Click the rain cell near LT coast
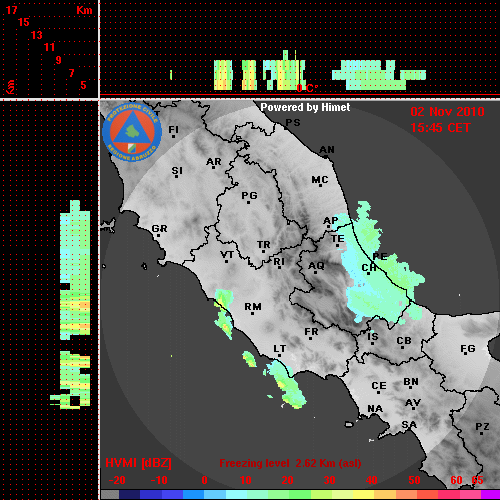Viewport: 500px width, 500px height. pos(287,383)
